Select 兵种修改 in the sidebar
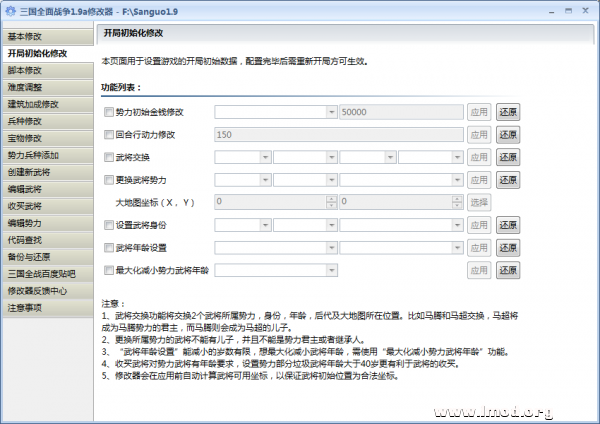This screenshot has width=600, height=424. coord(46,121)
